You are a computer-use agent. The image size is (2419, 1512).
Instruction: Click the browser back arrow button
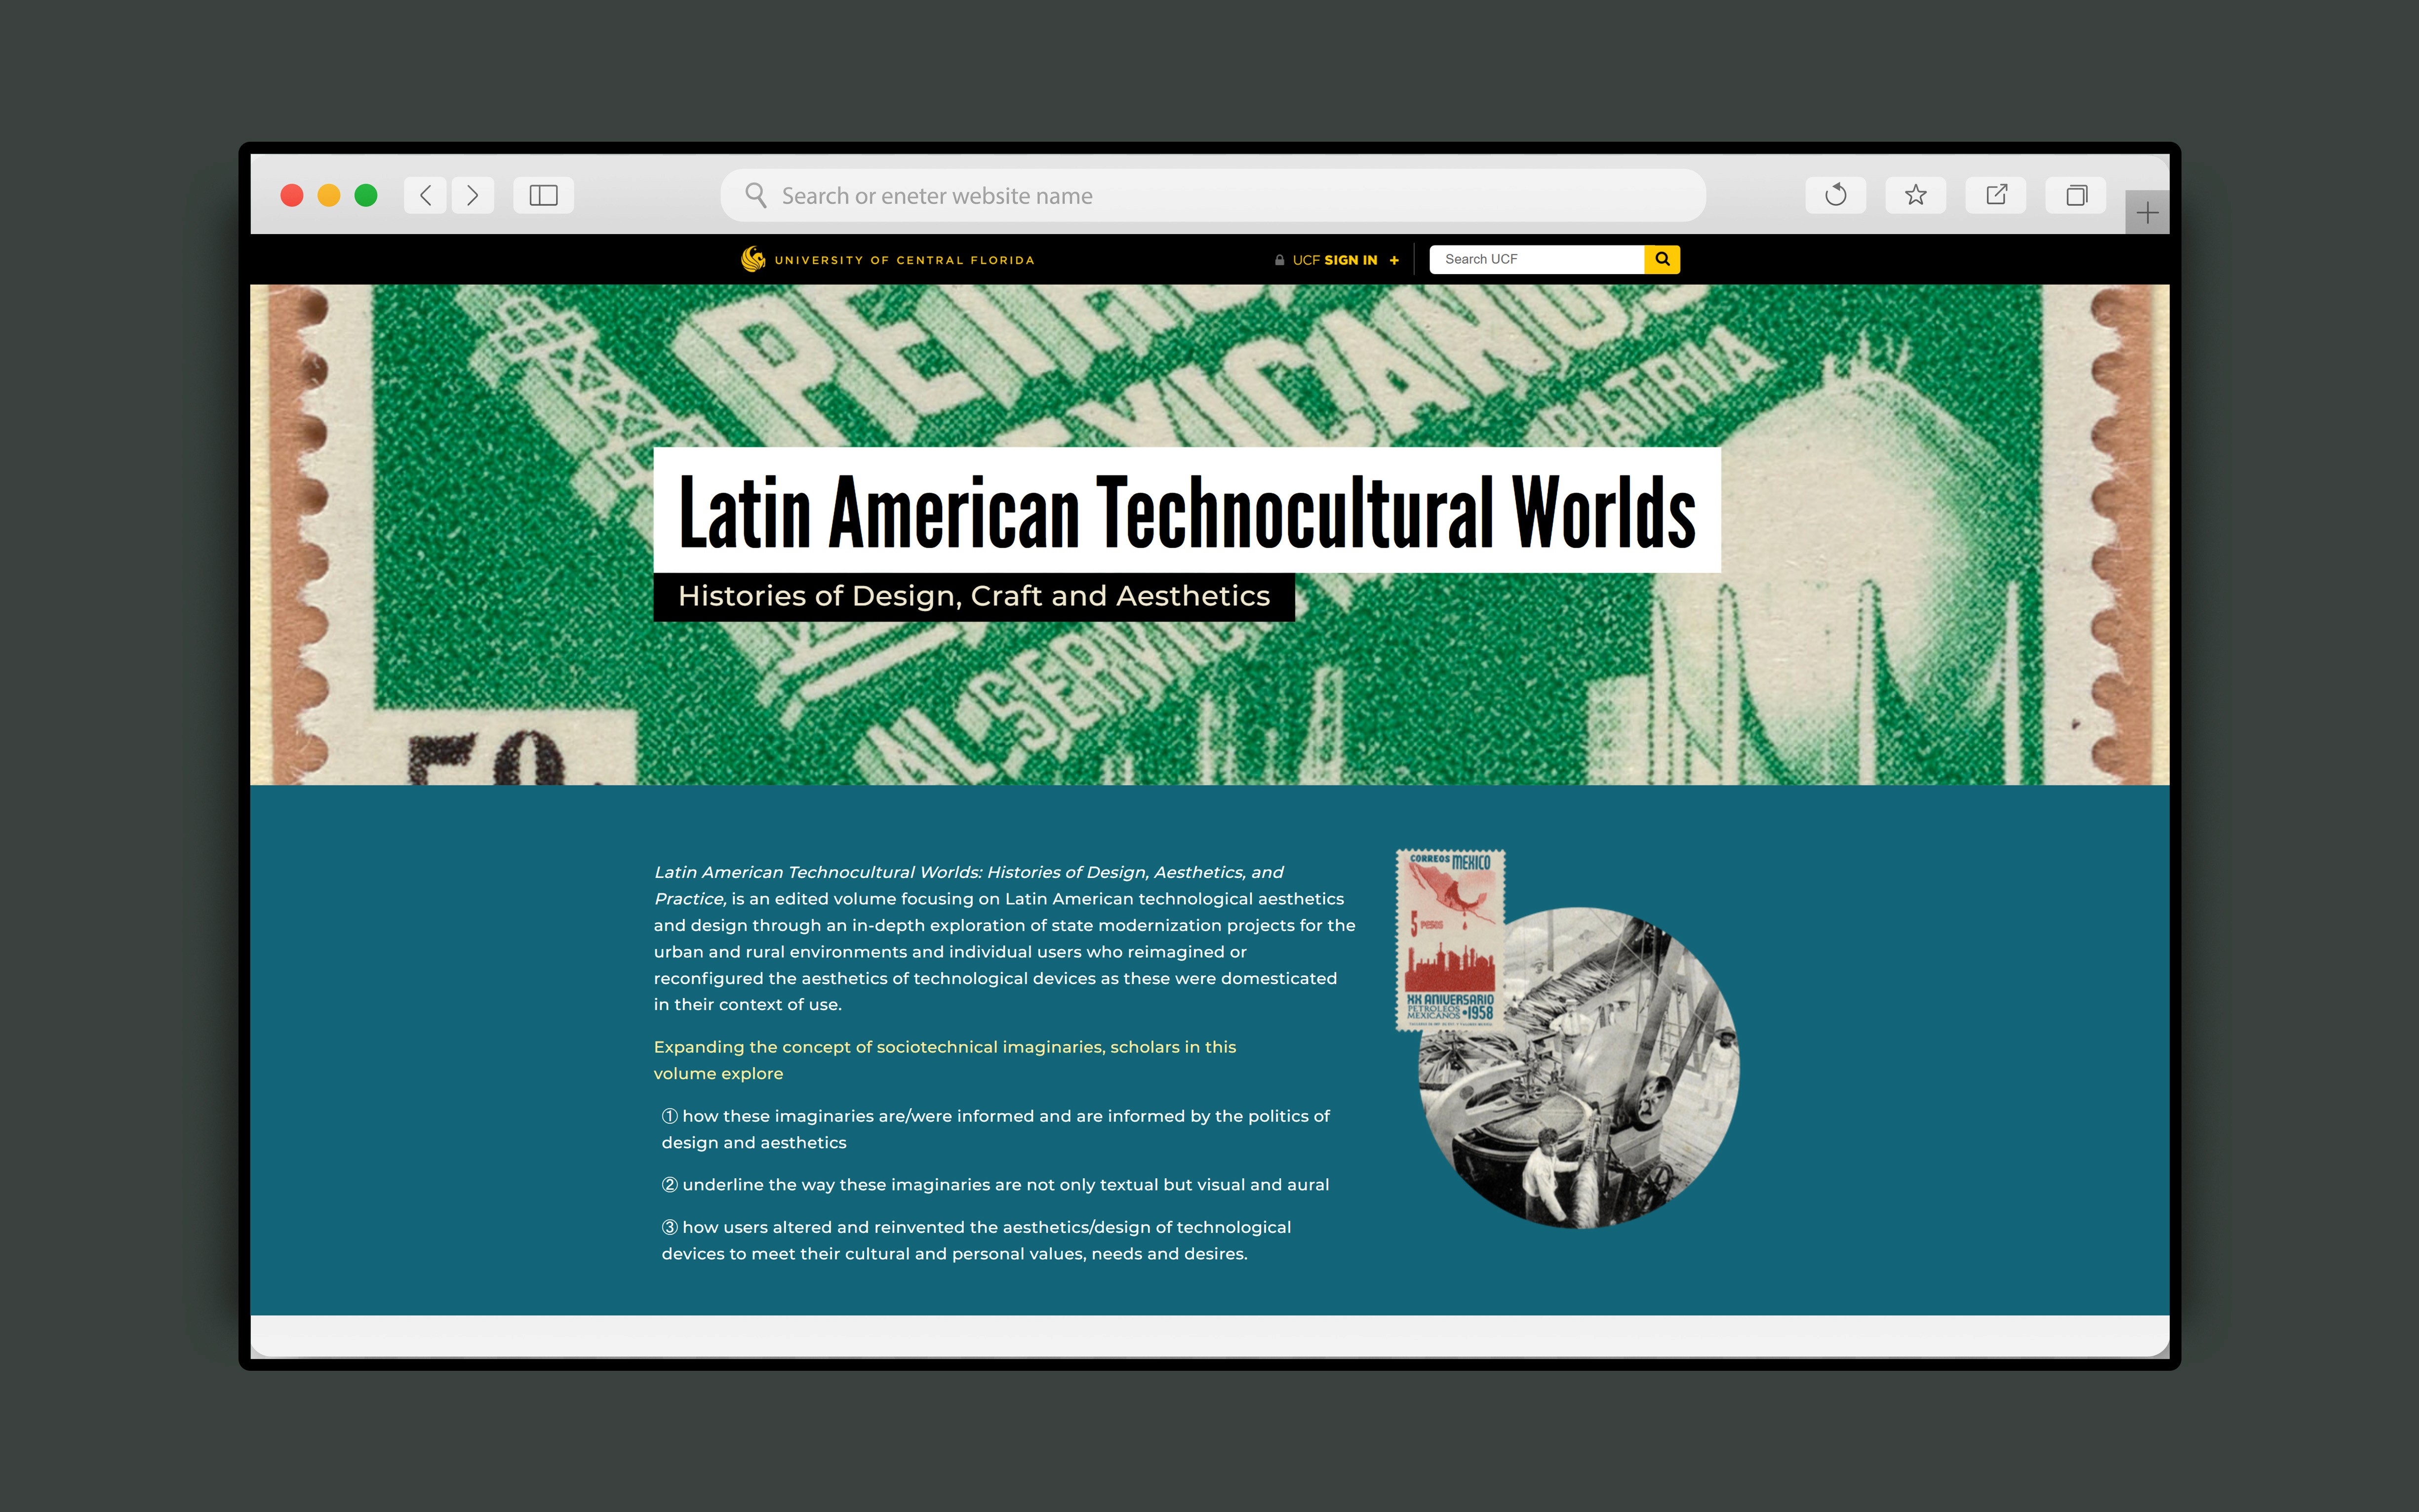(x=426, y=195)
